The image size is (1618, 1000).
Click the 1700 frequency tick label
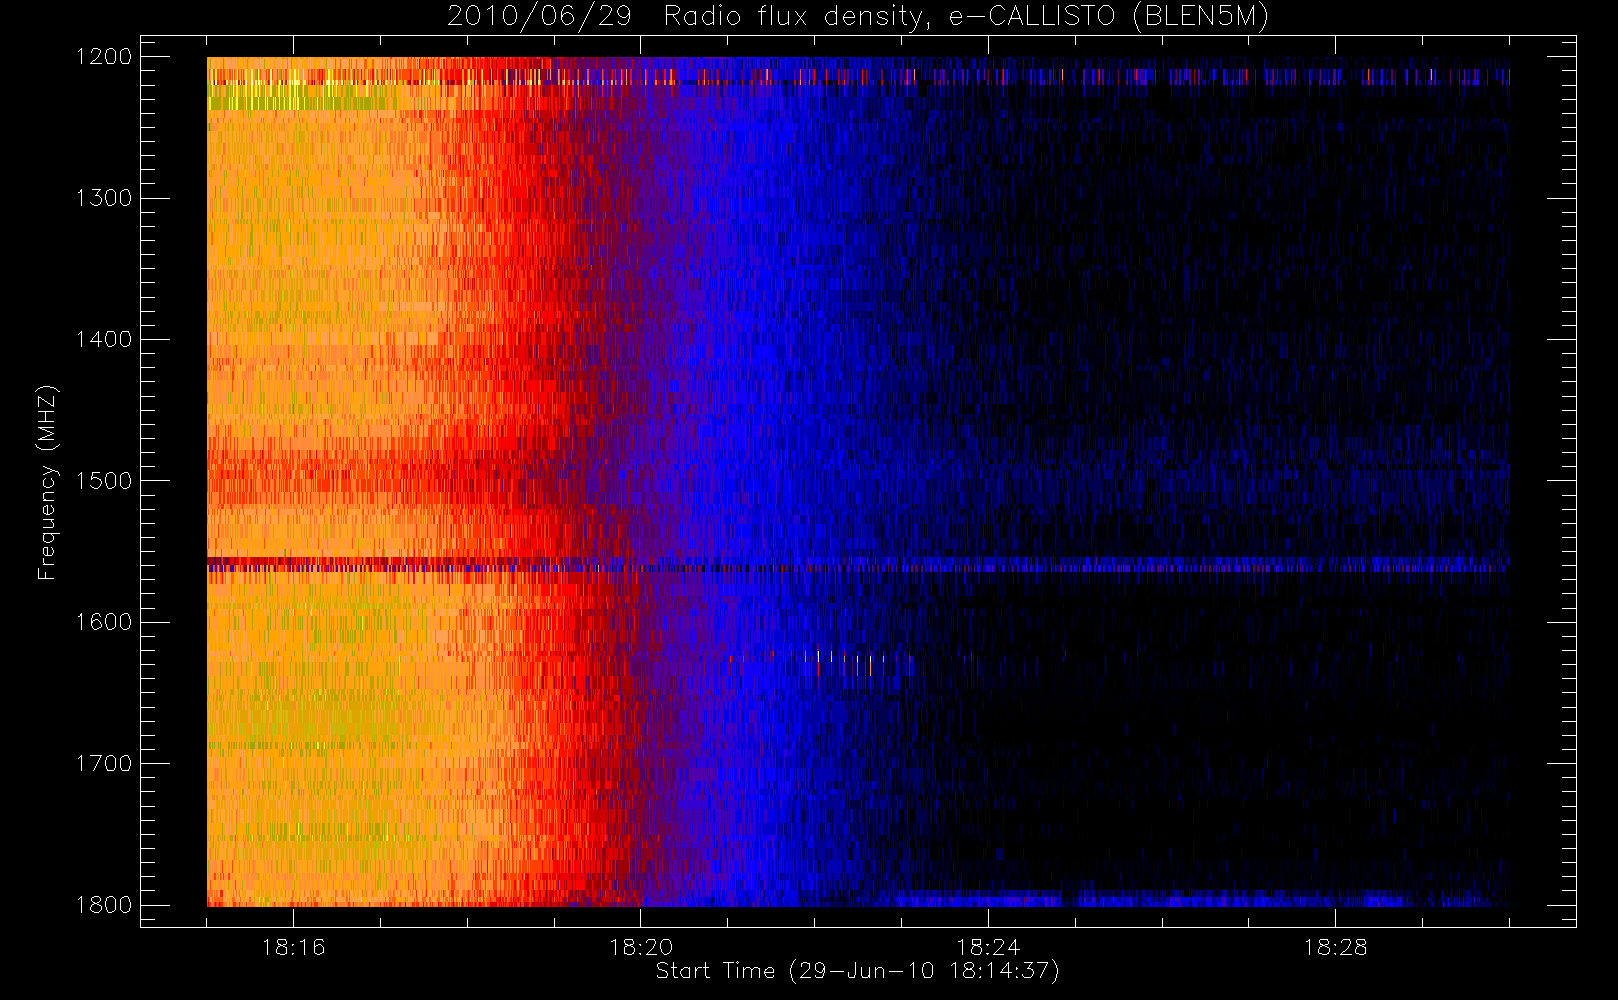tap(104, 764)
